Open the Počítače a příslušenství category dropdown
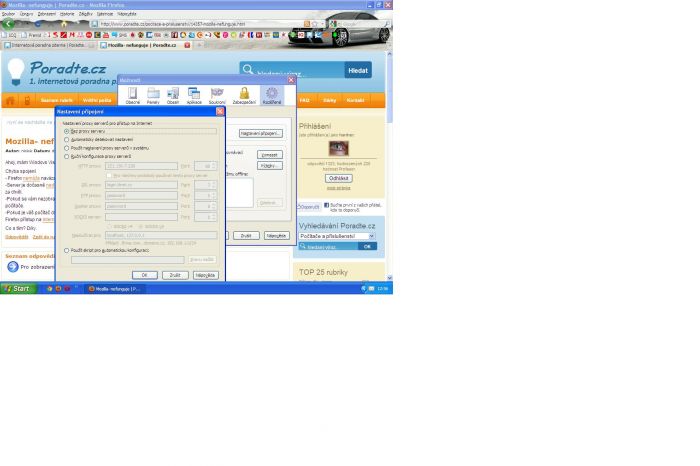The height and width of the screenshot is (466, 700). coord(337,236)
